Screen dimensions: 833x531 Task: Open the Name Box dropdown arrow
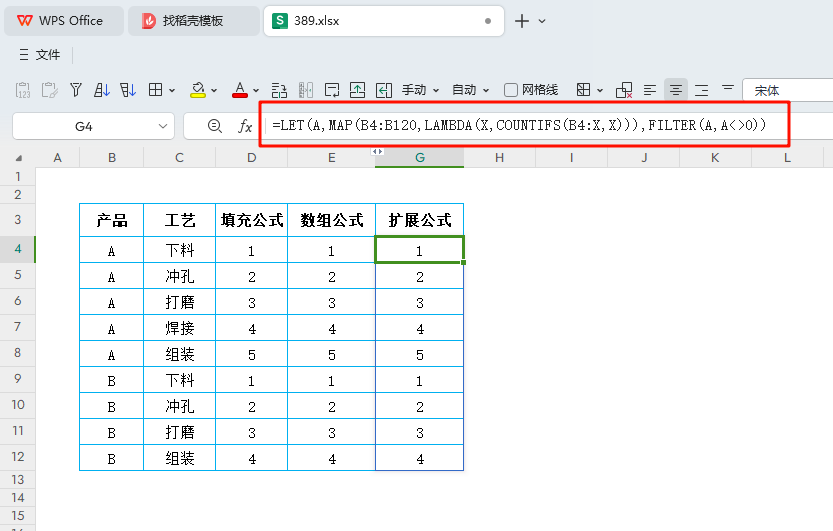pyautogui.click(x=163, y=126)
